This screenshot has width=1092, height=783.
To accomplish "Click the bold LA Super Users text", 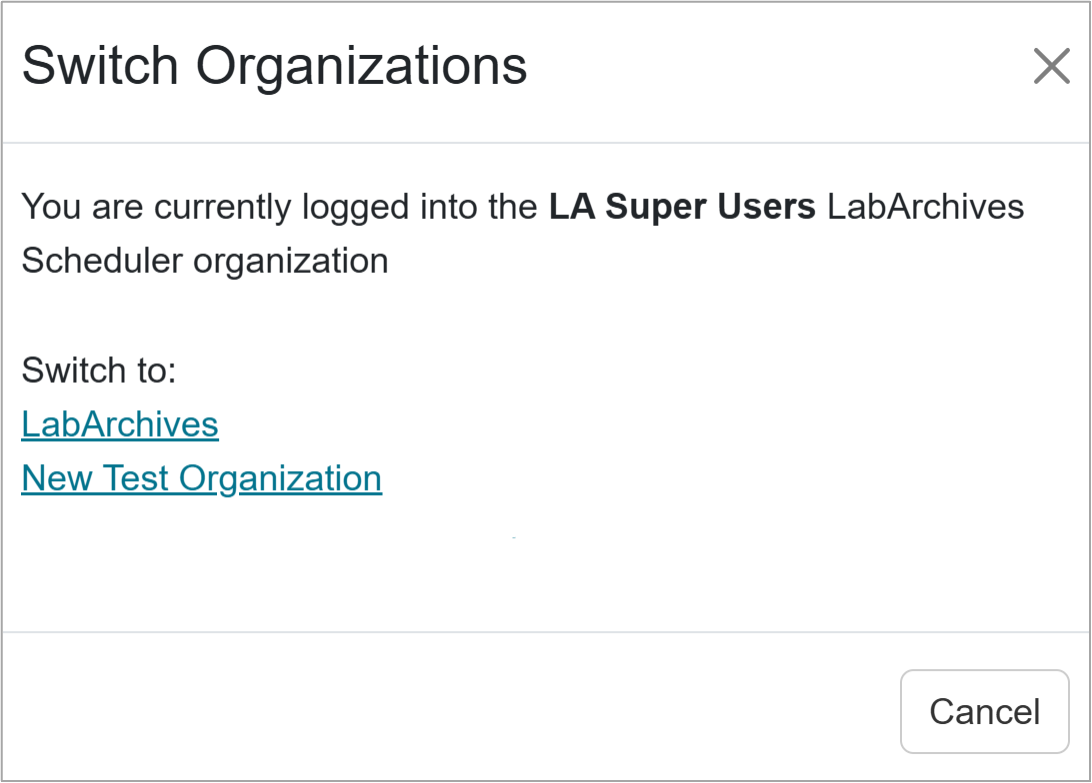I will pyautogui.click(x=681, y=206).
